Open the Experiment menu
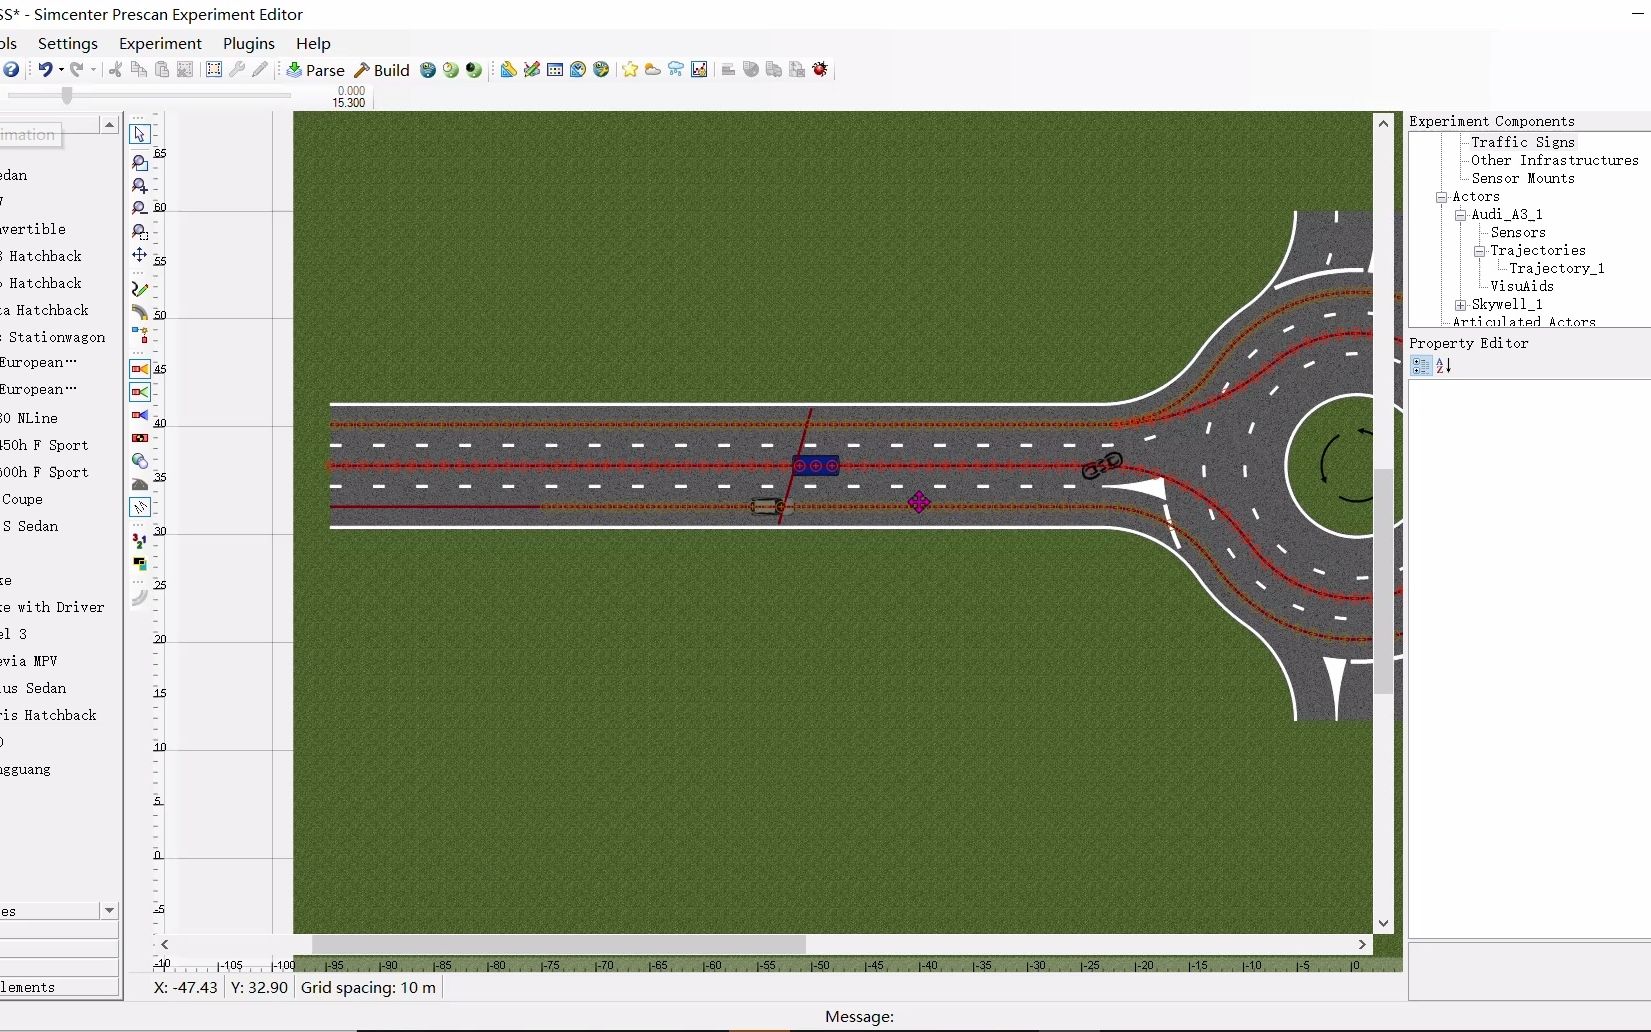The width and height of the screenshot is (1651, 1032). [160, 43]
